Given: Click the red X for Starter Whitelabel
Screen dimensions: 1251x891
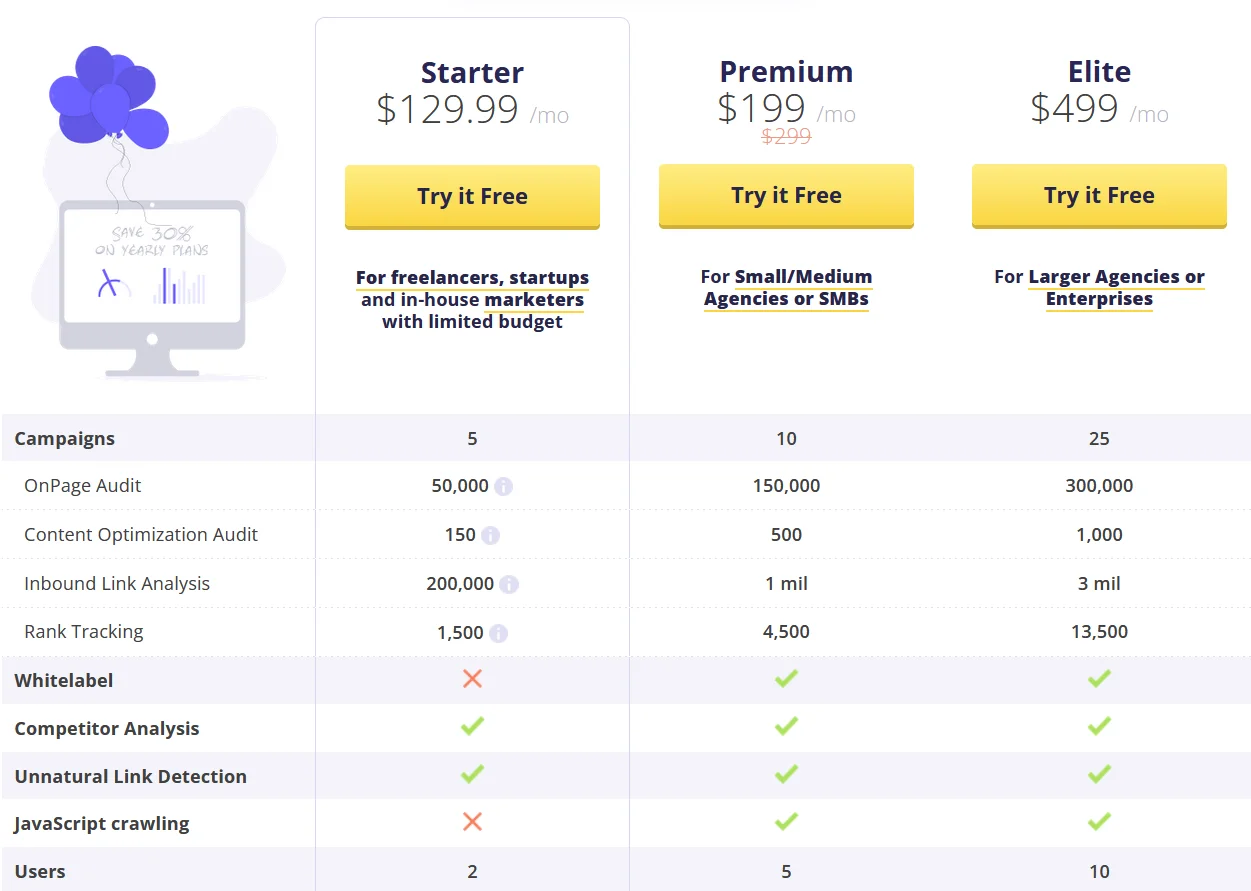Looking at the screenshot, I should coord(472,679).
